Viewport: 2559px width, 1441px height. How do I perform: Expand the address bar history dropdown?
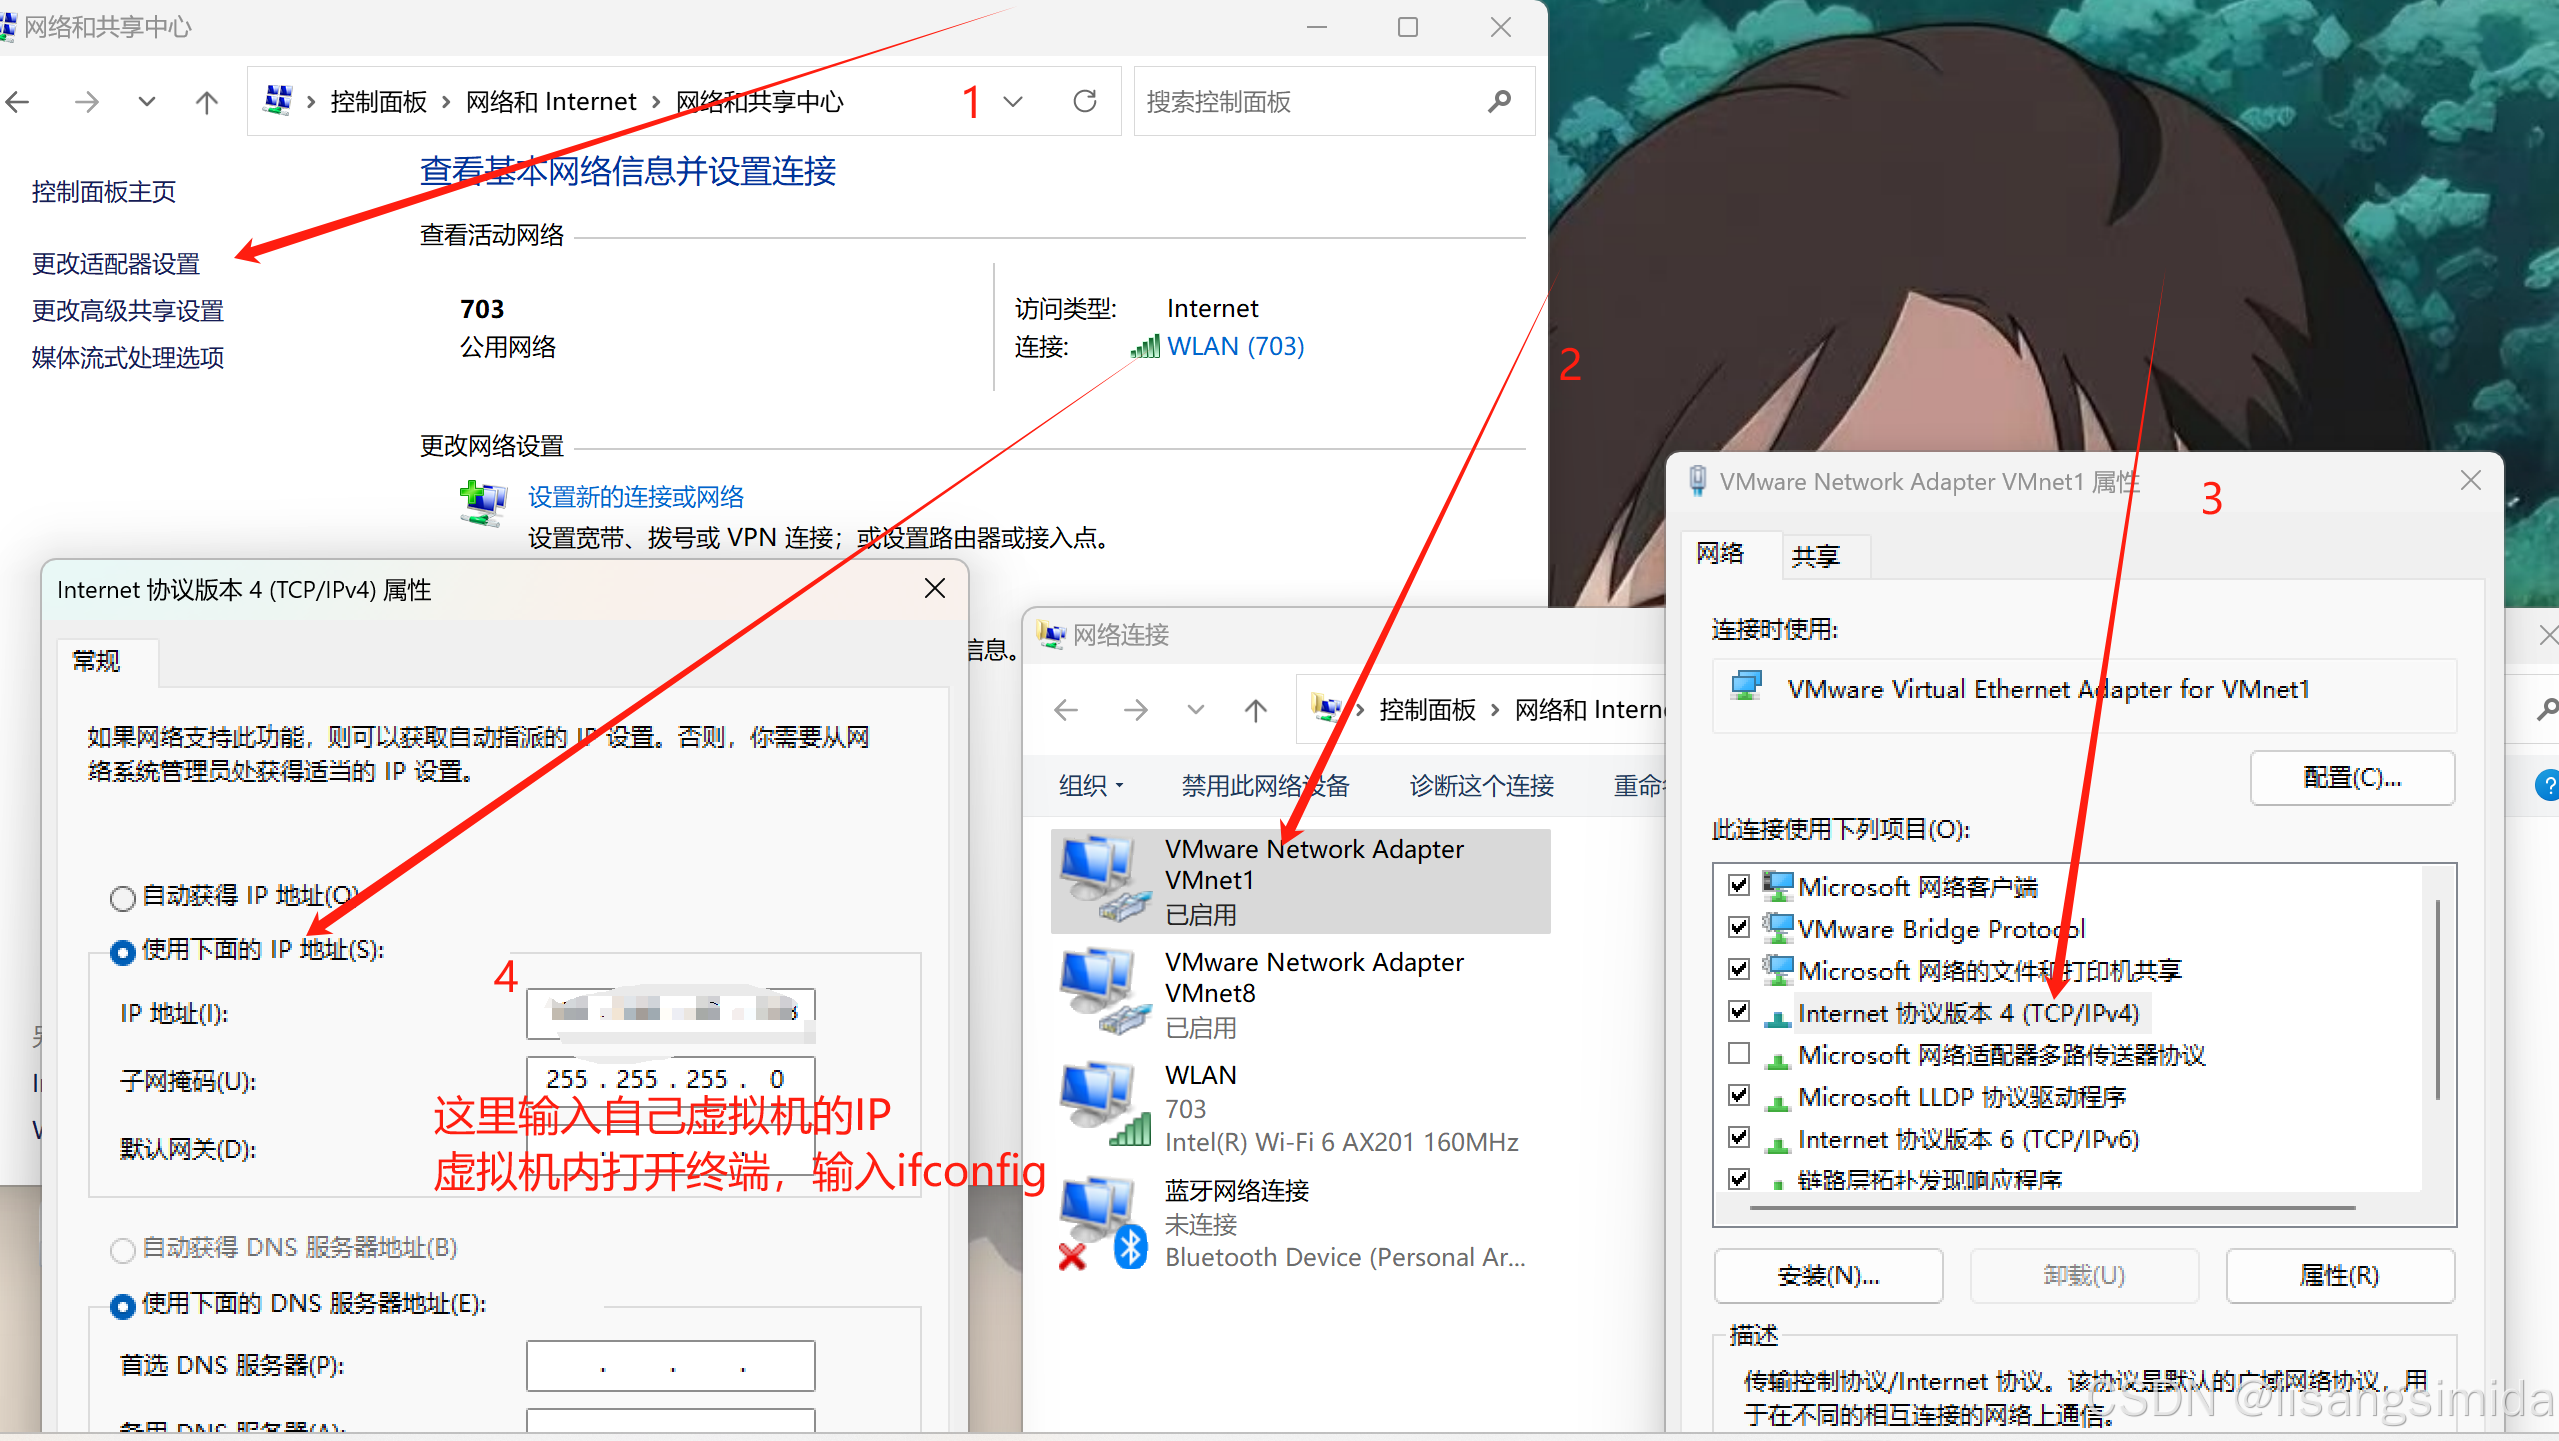tap(1013, 101)
